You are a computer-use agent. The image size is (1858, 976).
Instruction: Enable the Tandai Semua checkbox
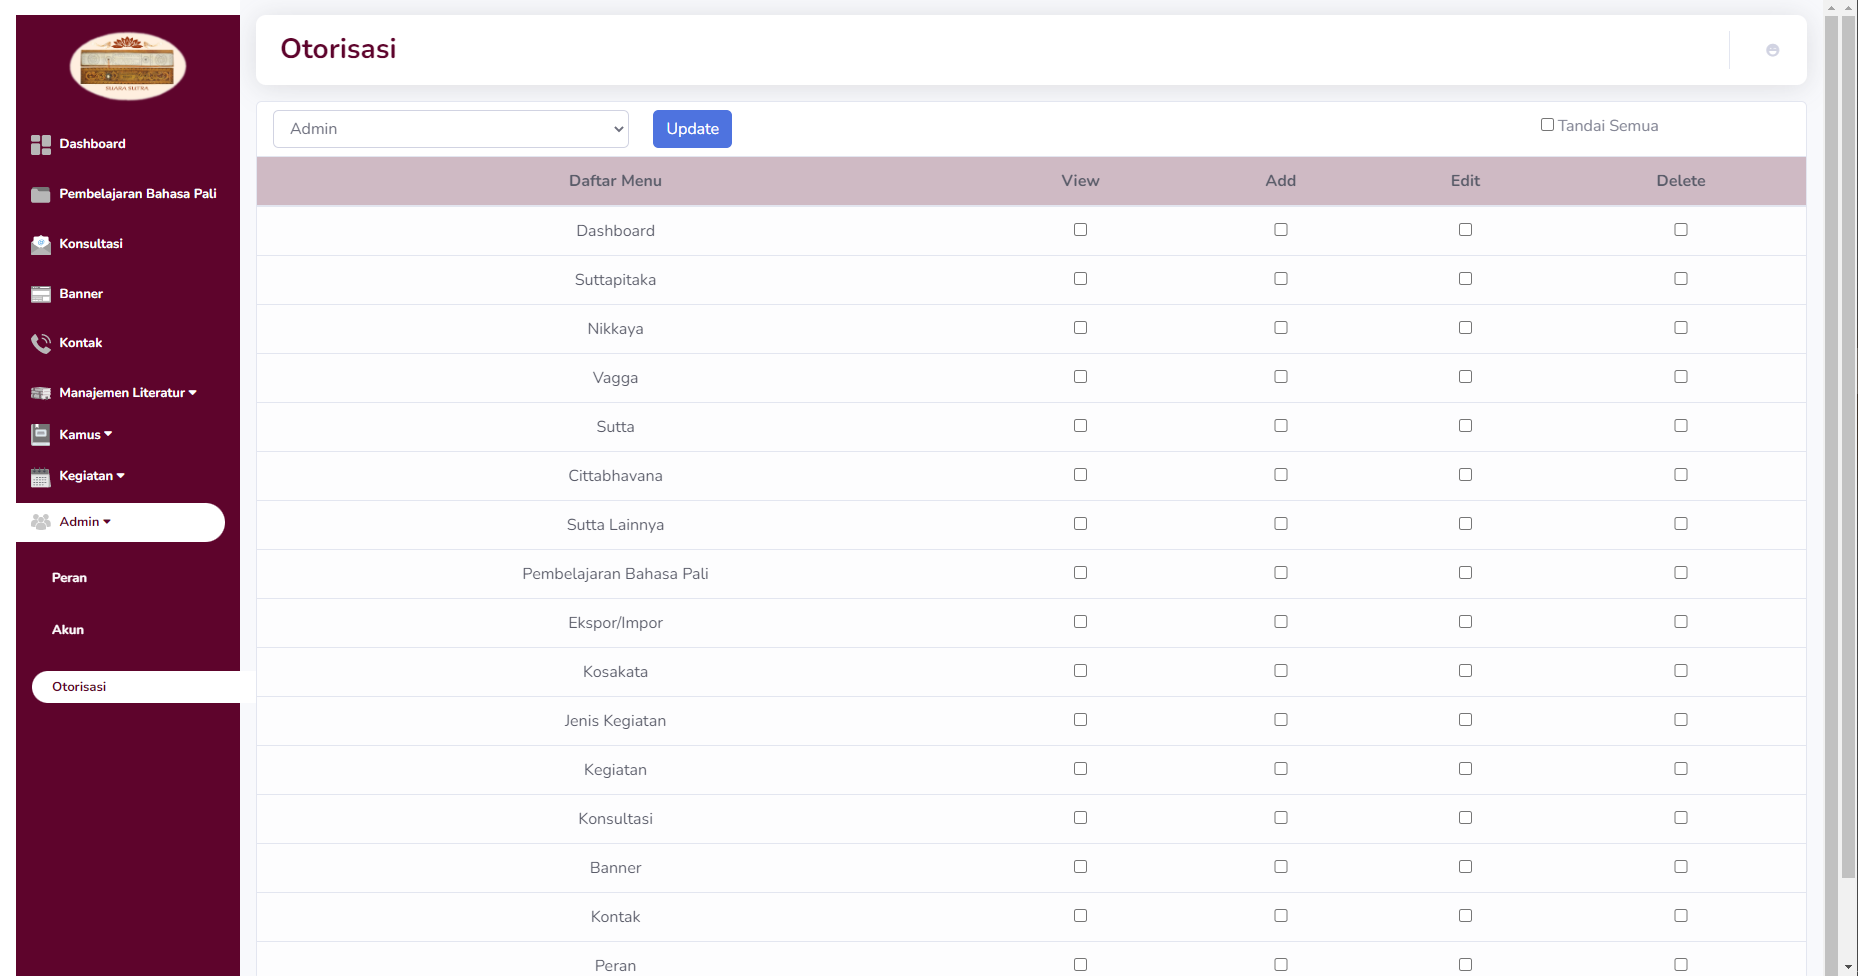pyautogui.click(x=1547, y=125)
